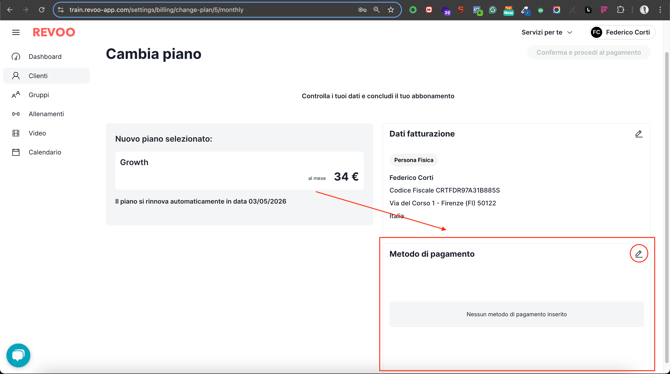Click Nessun metodo di pagamento inserito message
670x374 pixels.
pos(516,314)
